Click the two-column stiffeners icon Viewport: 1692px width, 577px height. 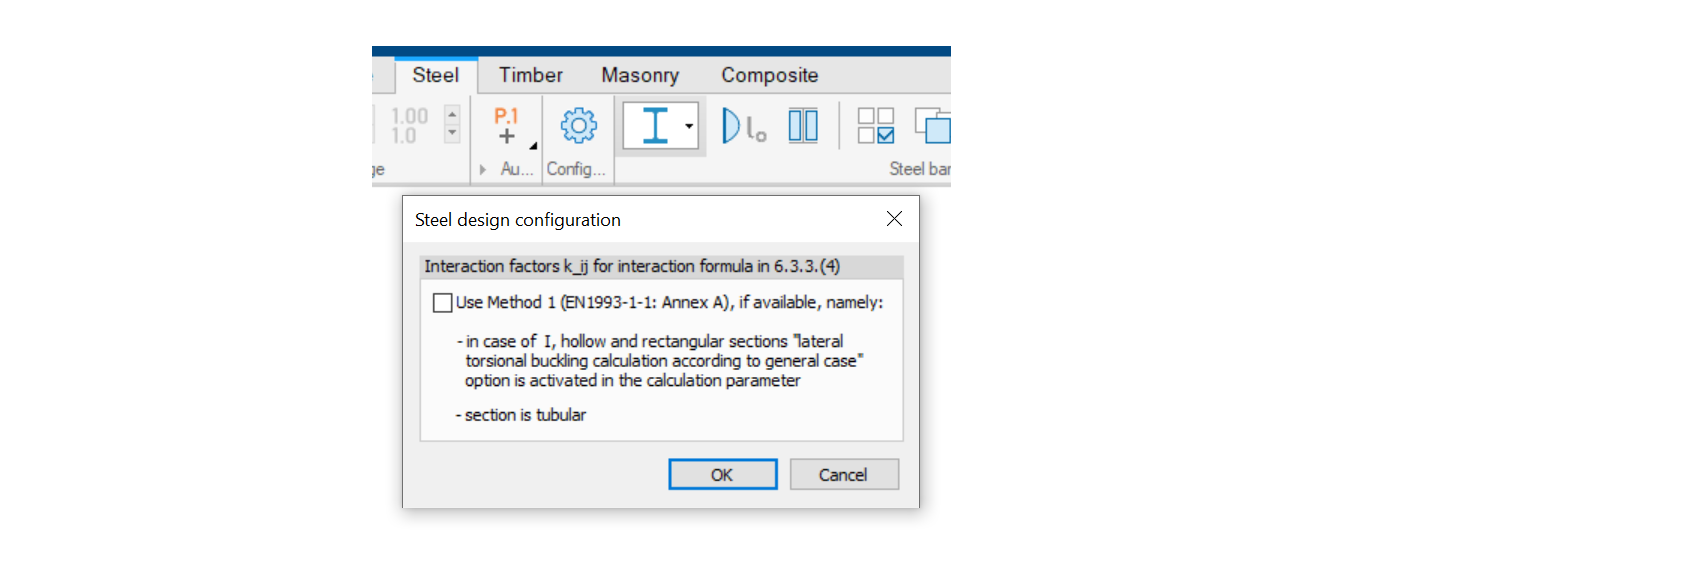803,126
